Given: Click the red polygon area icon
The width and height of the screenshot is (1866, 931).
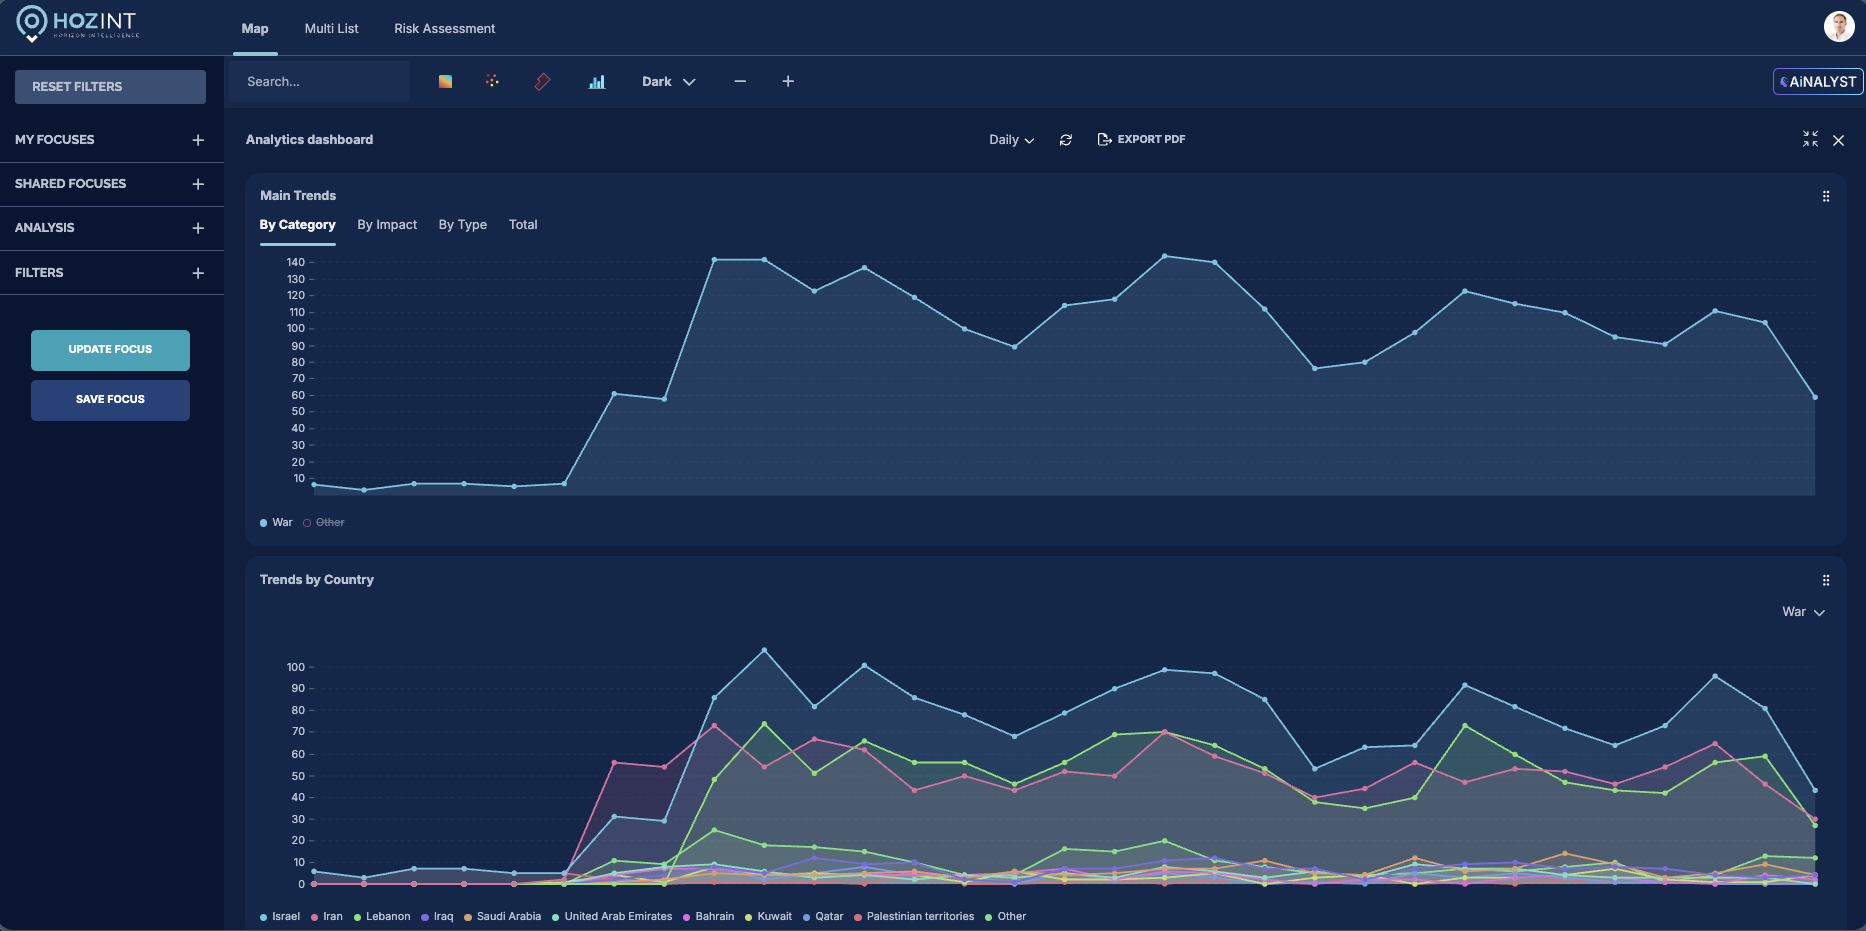Looking at the screenshot, I should 542,82.
